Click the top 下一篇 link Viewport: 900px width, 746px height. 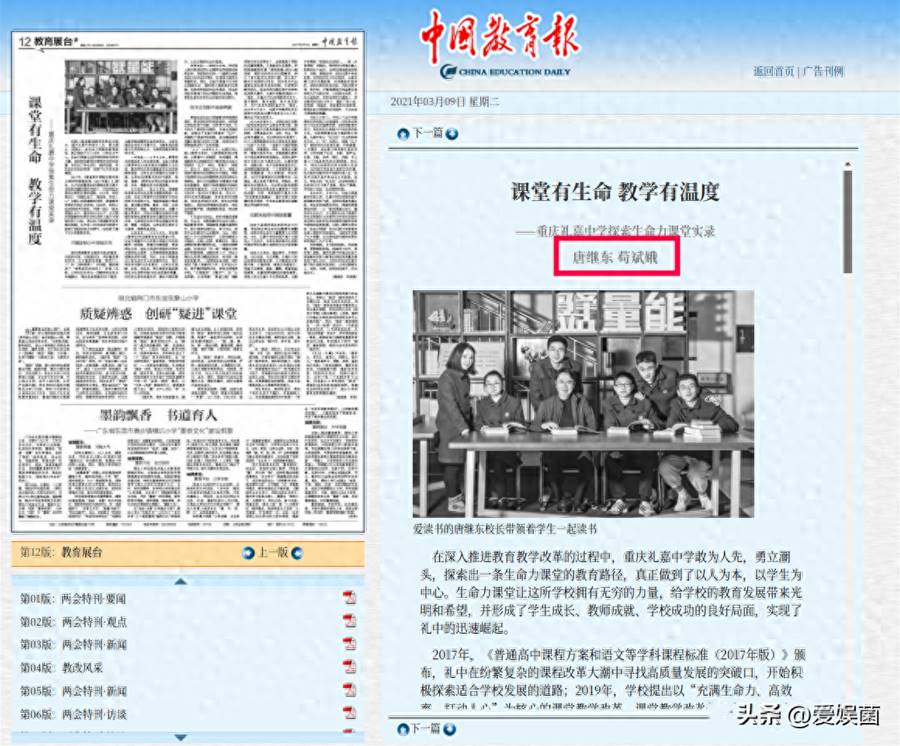[428, 133]
